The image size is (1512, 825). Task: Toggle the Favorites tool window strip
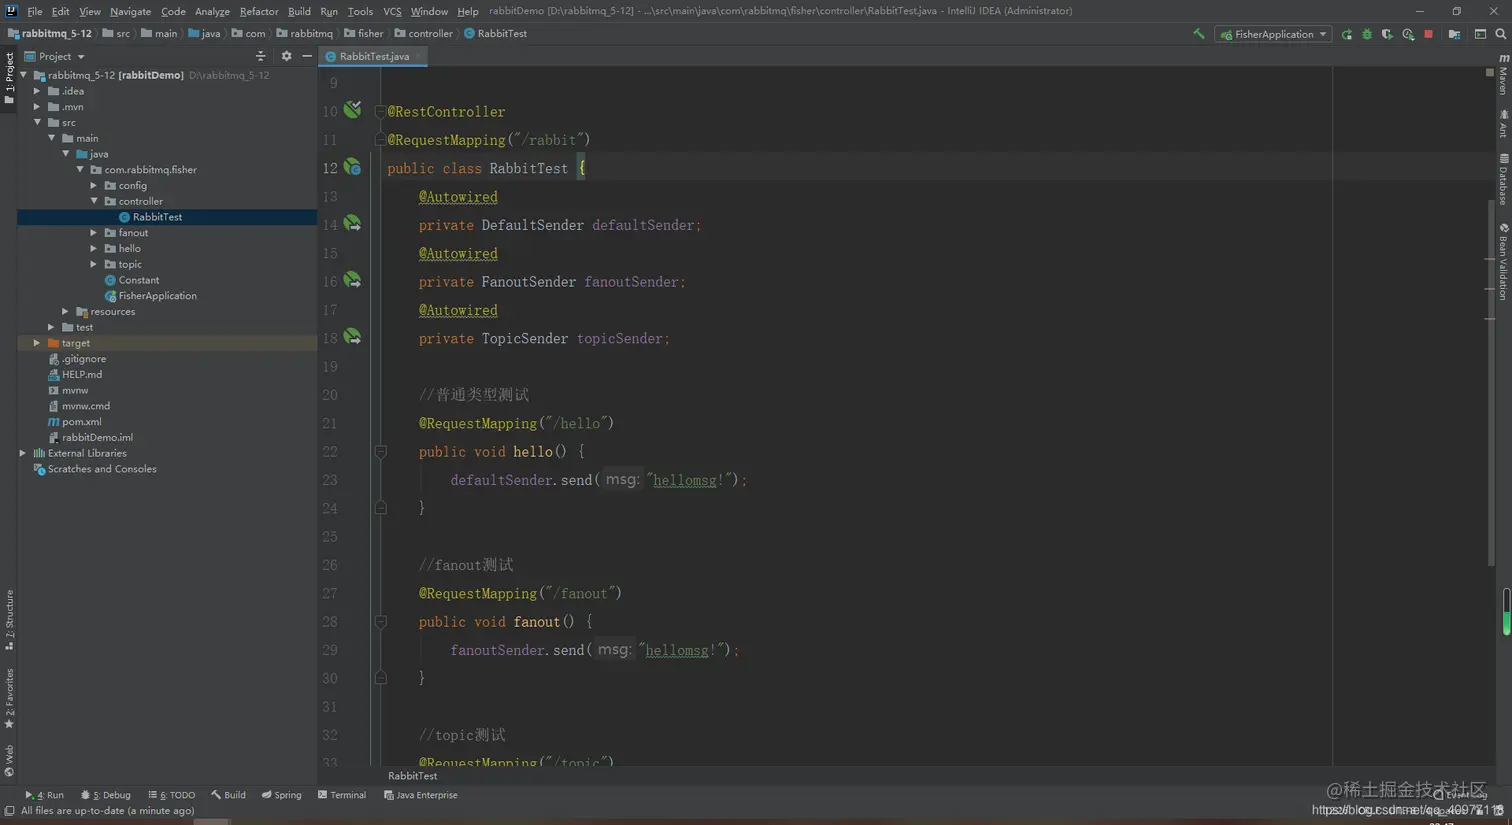(9, 698)
